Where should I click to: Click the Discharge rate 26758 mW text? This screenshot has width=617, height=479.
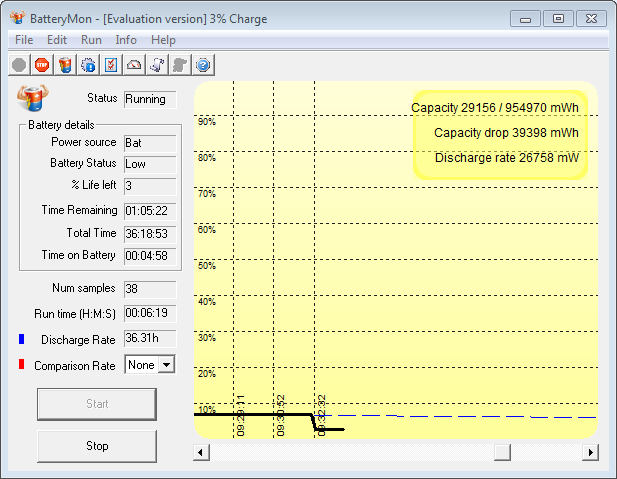click(x=507, y=158)
